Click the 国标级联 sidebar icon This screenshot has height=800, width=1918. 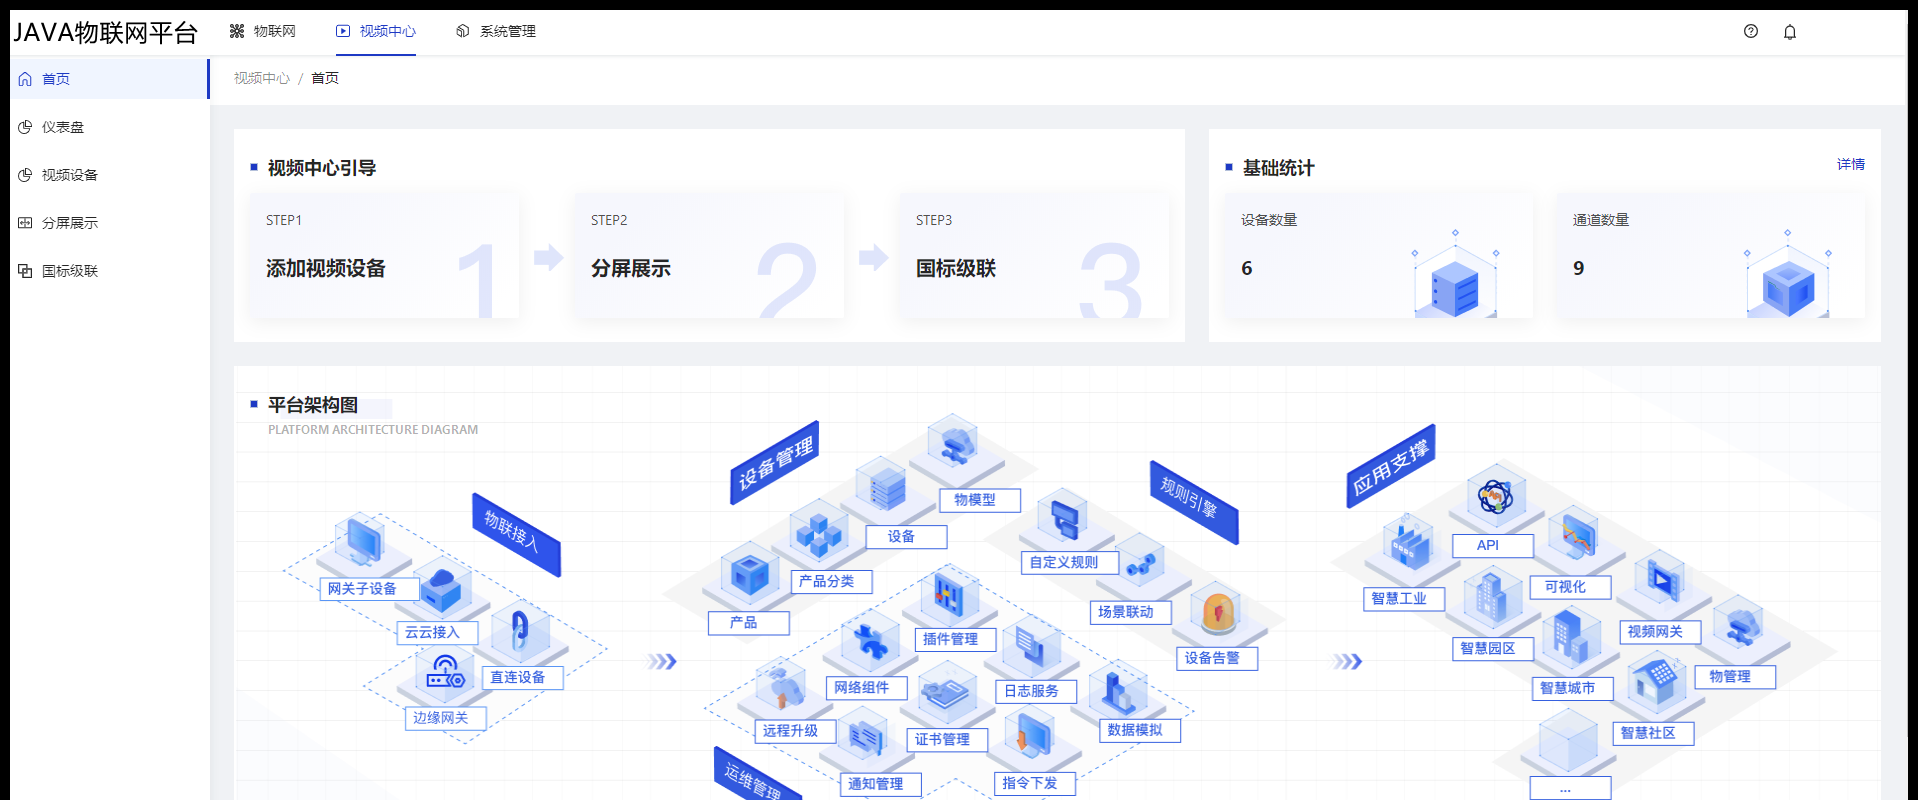click(25, 271)
